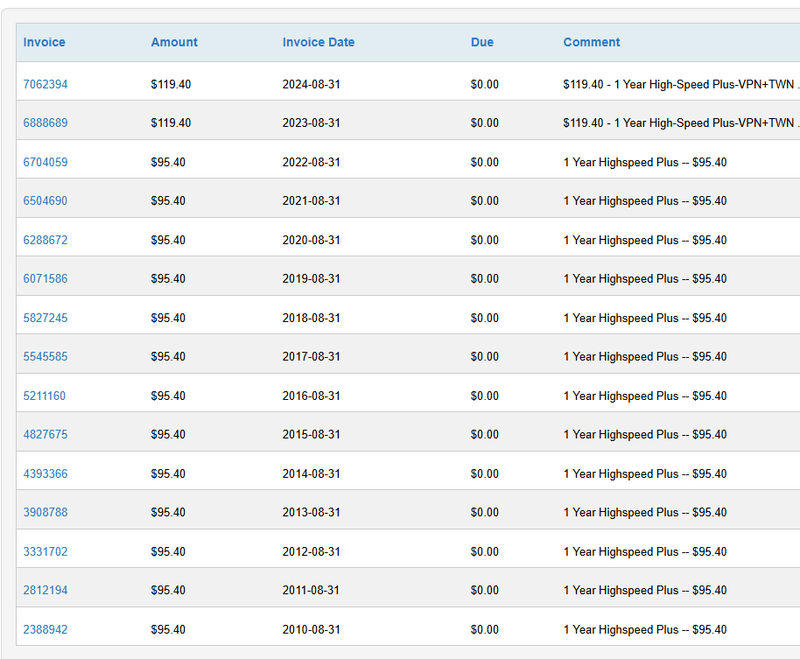Open invoice 4827675

45,435
